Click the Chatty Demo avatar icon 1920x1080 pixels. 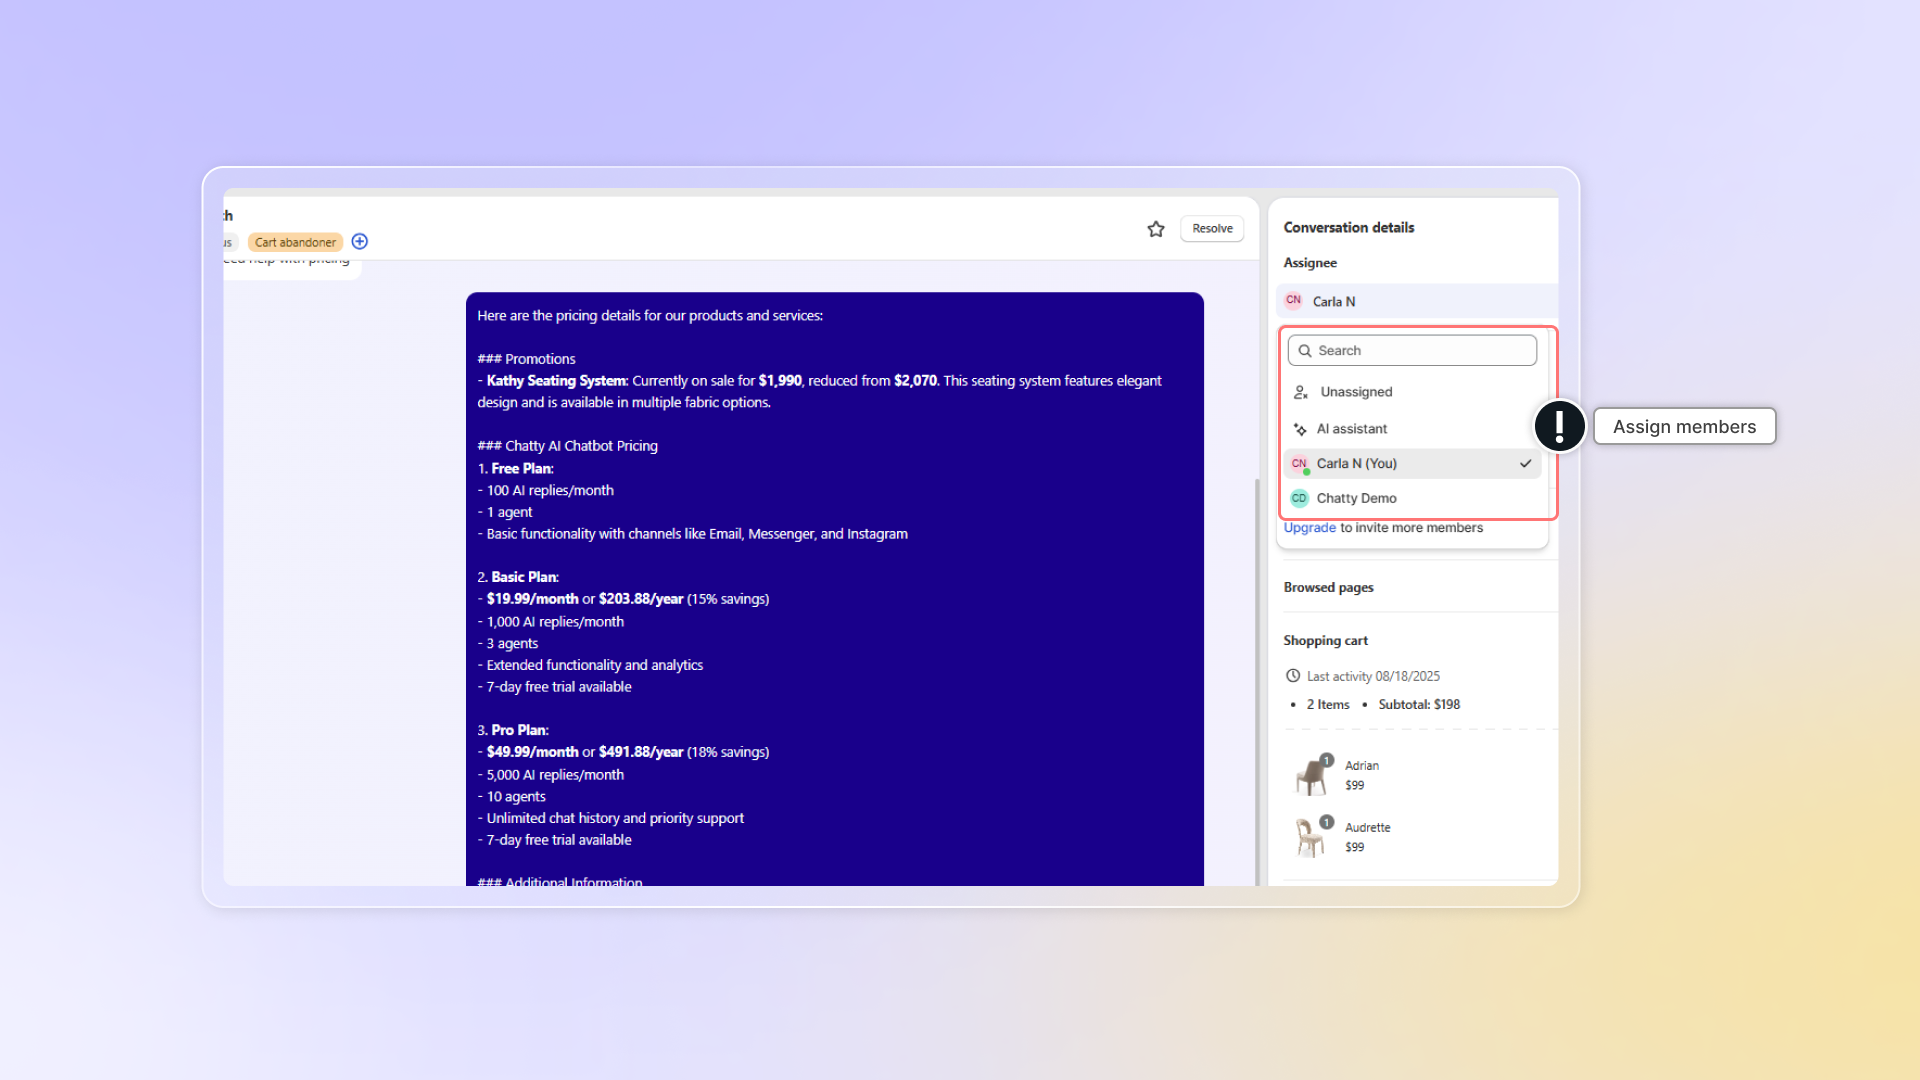(1299, 498)
